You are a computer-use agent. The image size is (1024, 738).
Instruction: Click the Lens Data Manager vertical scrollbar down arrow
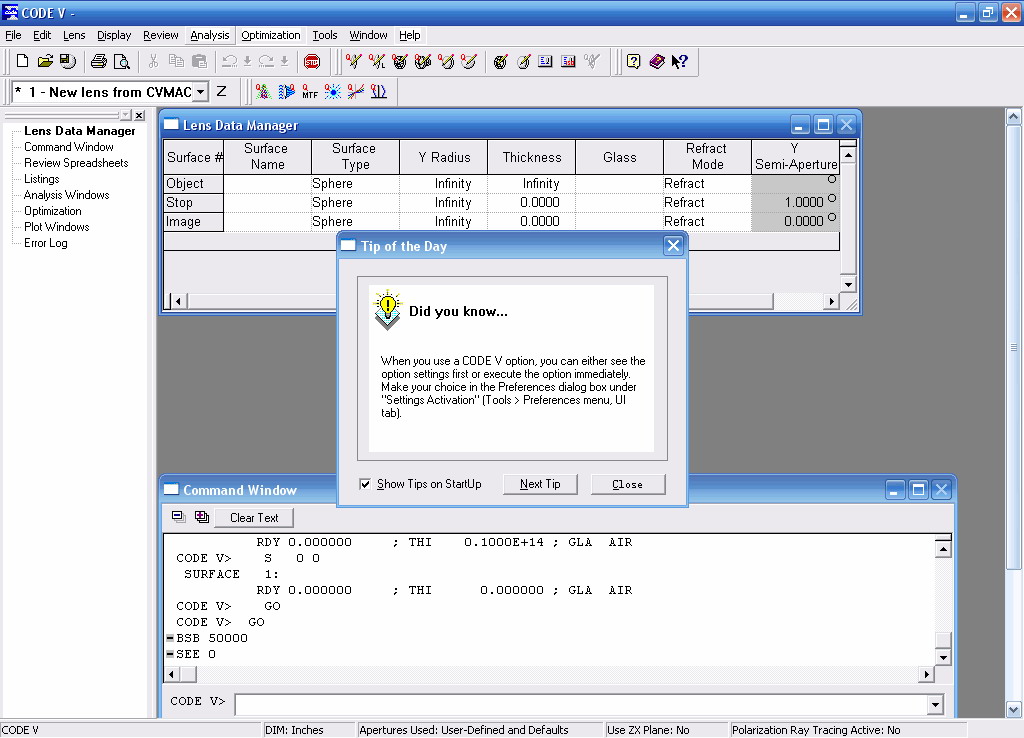pyautogui.click(x=848, y=283)
